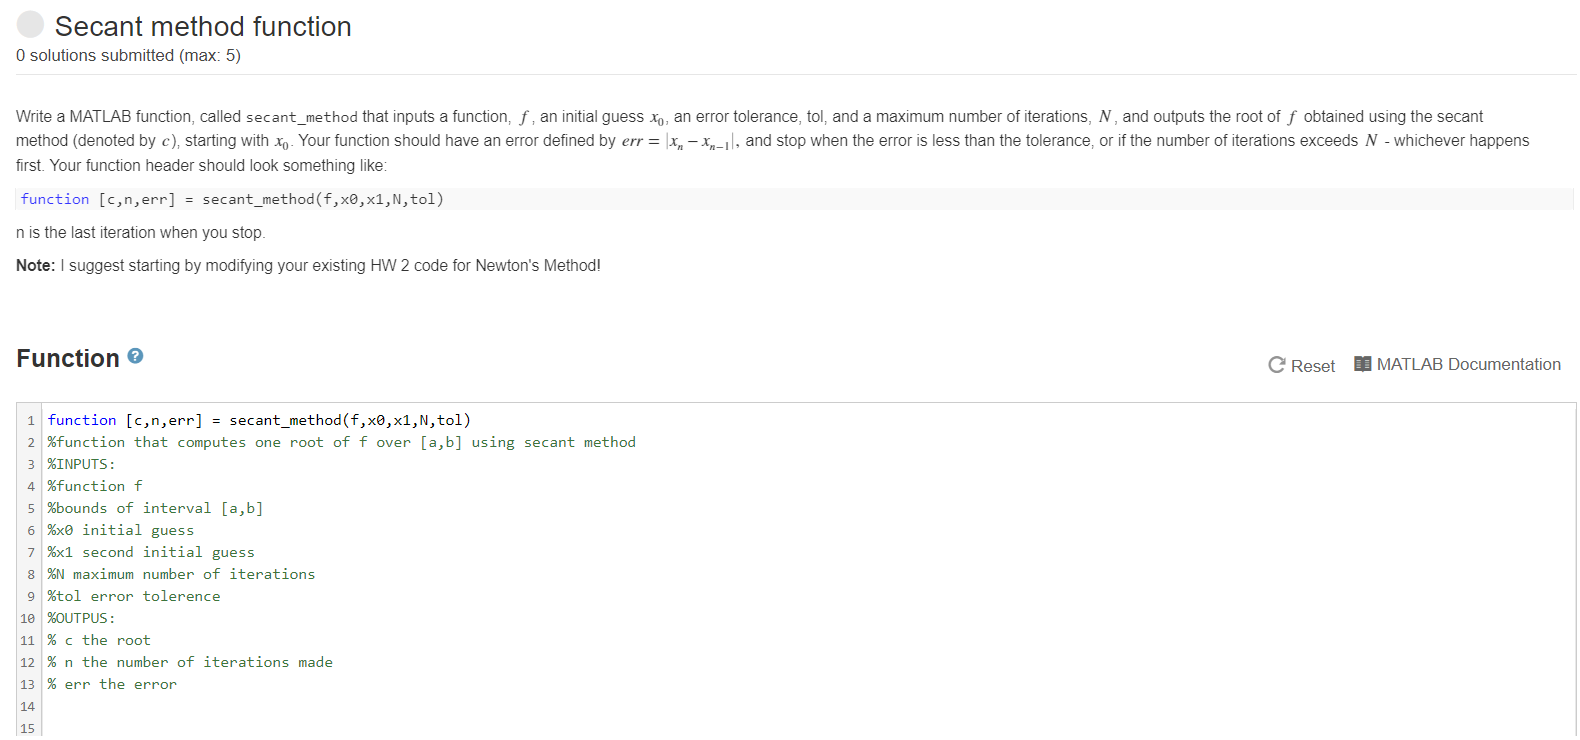This screenshot has width=1580, height=740.
Task: Click the 0 solutions submitted text
Action: coord(127,55)
